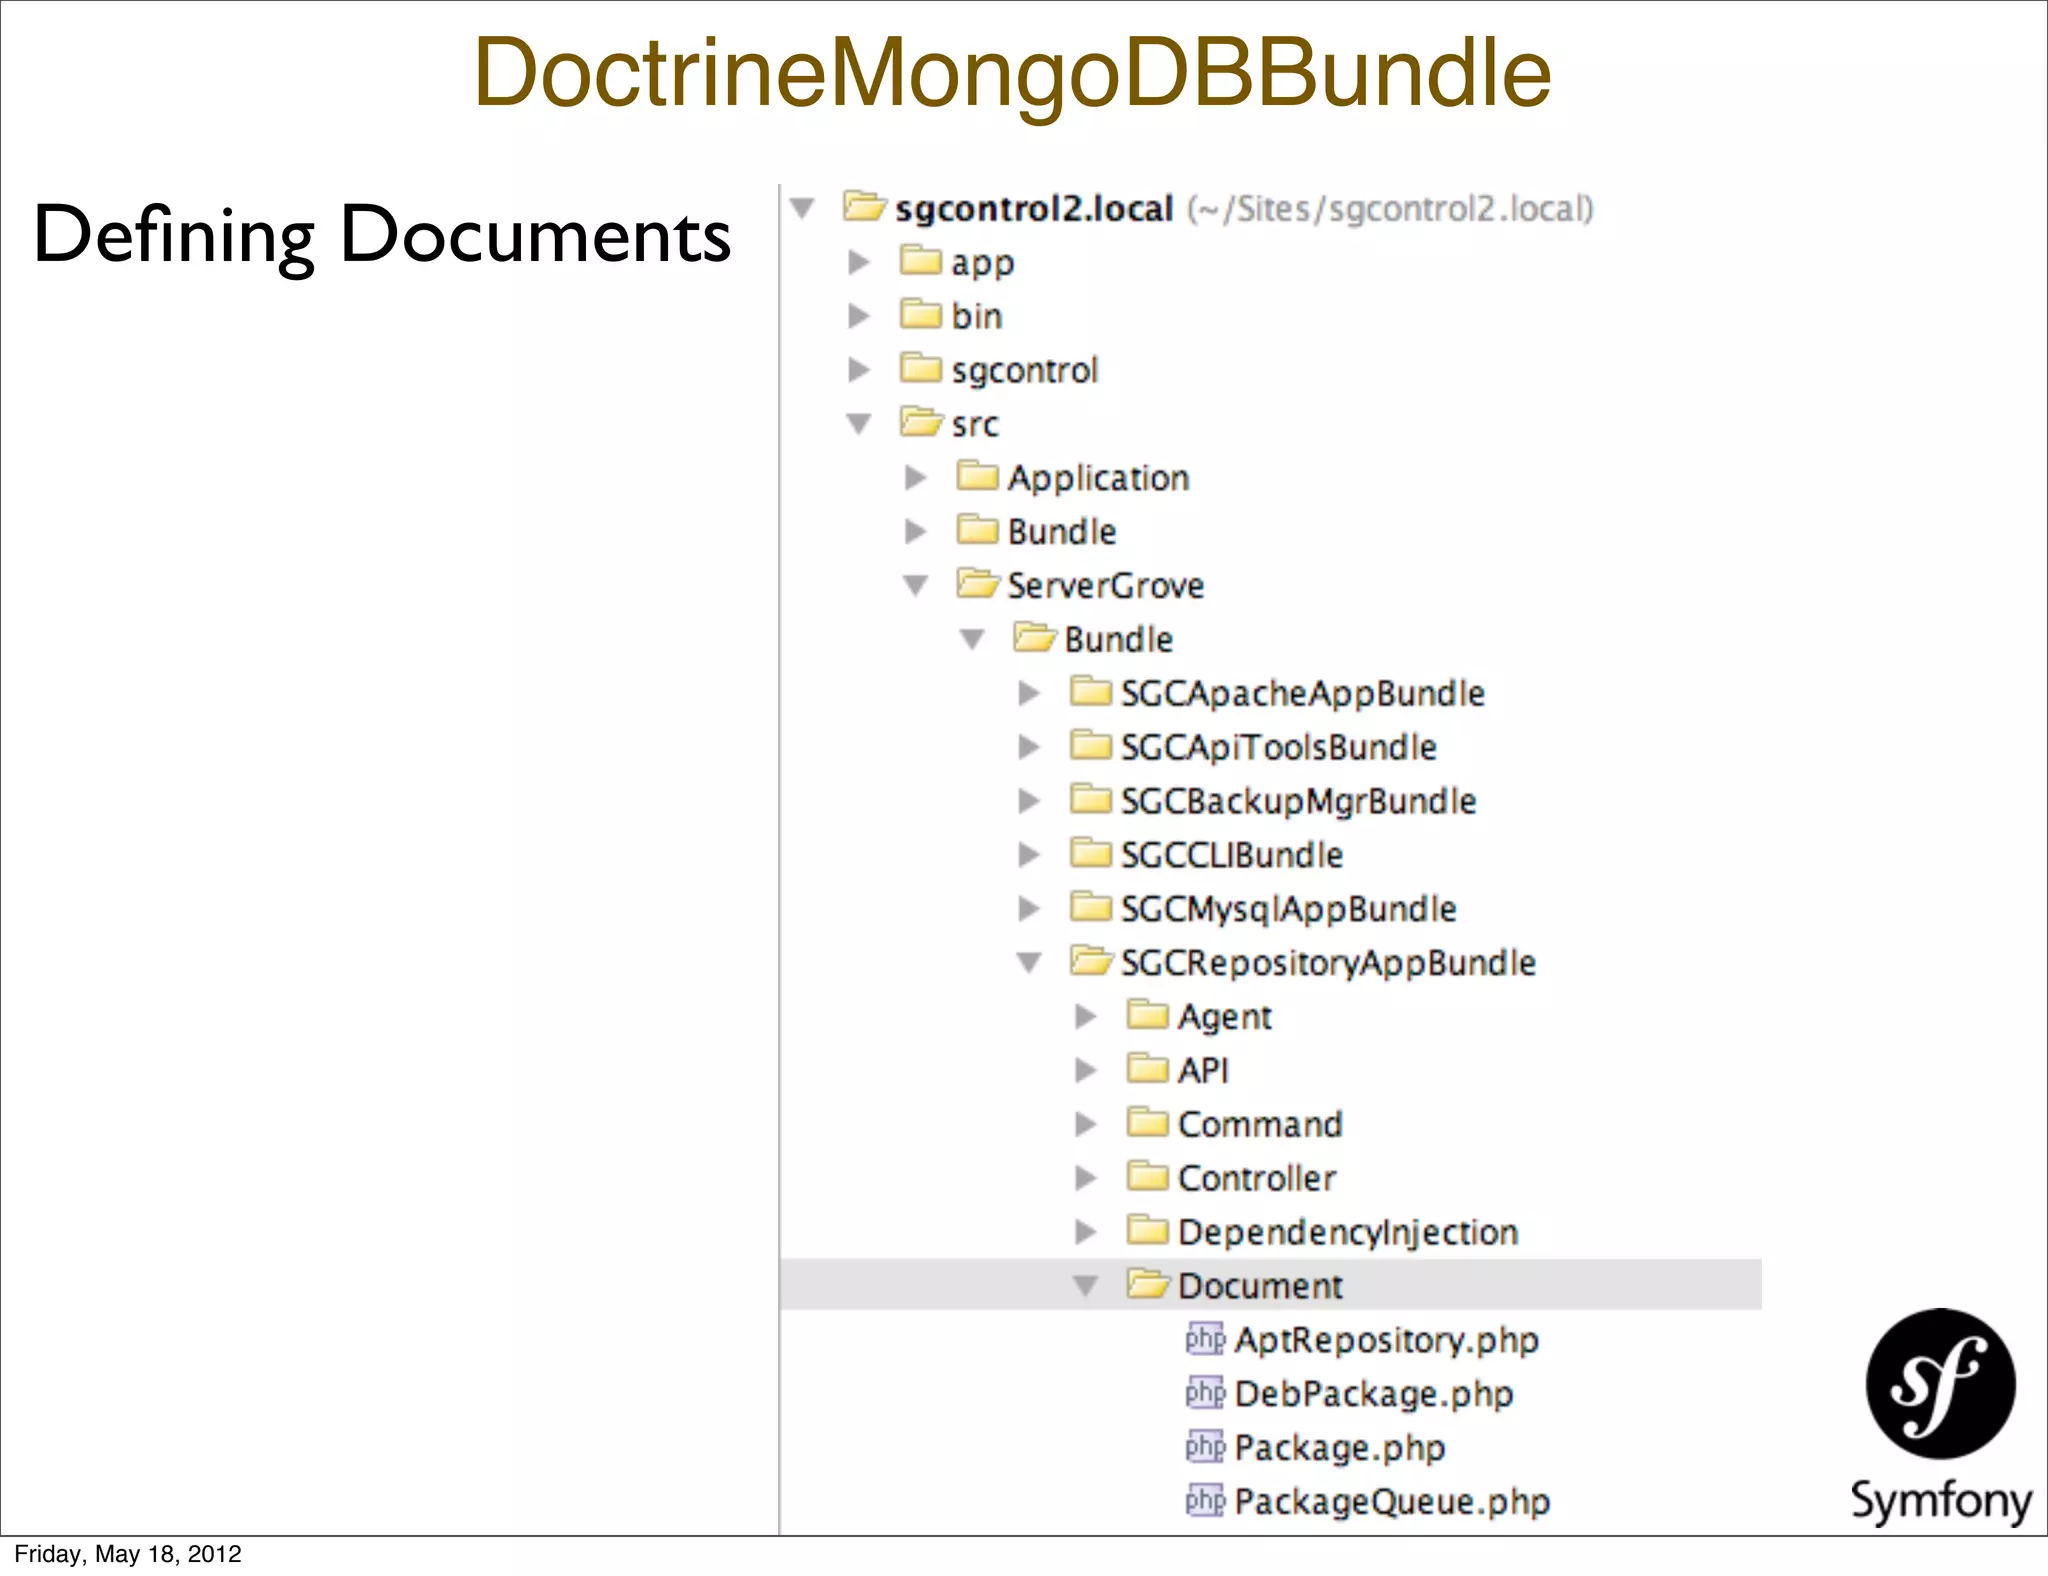The image size is (2048, 1576).
Task: Click the ~/Sites/sgcontrol2.local path text
Action: pos(1390,209)
